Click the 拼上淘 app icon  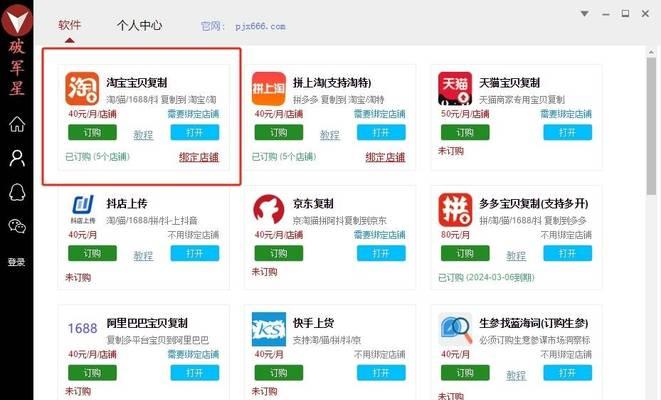point(269,89)
